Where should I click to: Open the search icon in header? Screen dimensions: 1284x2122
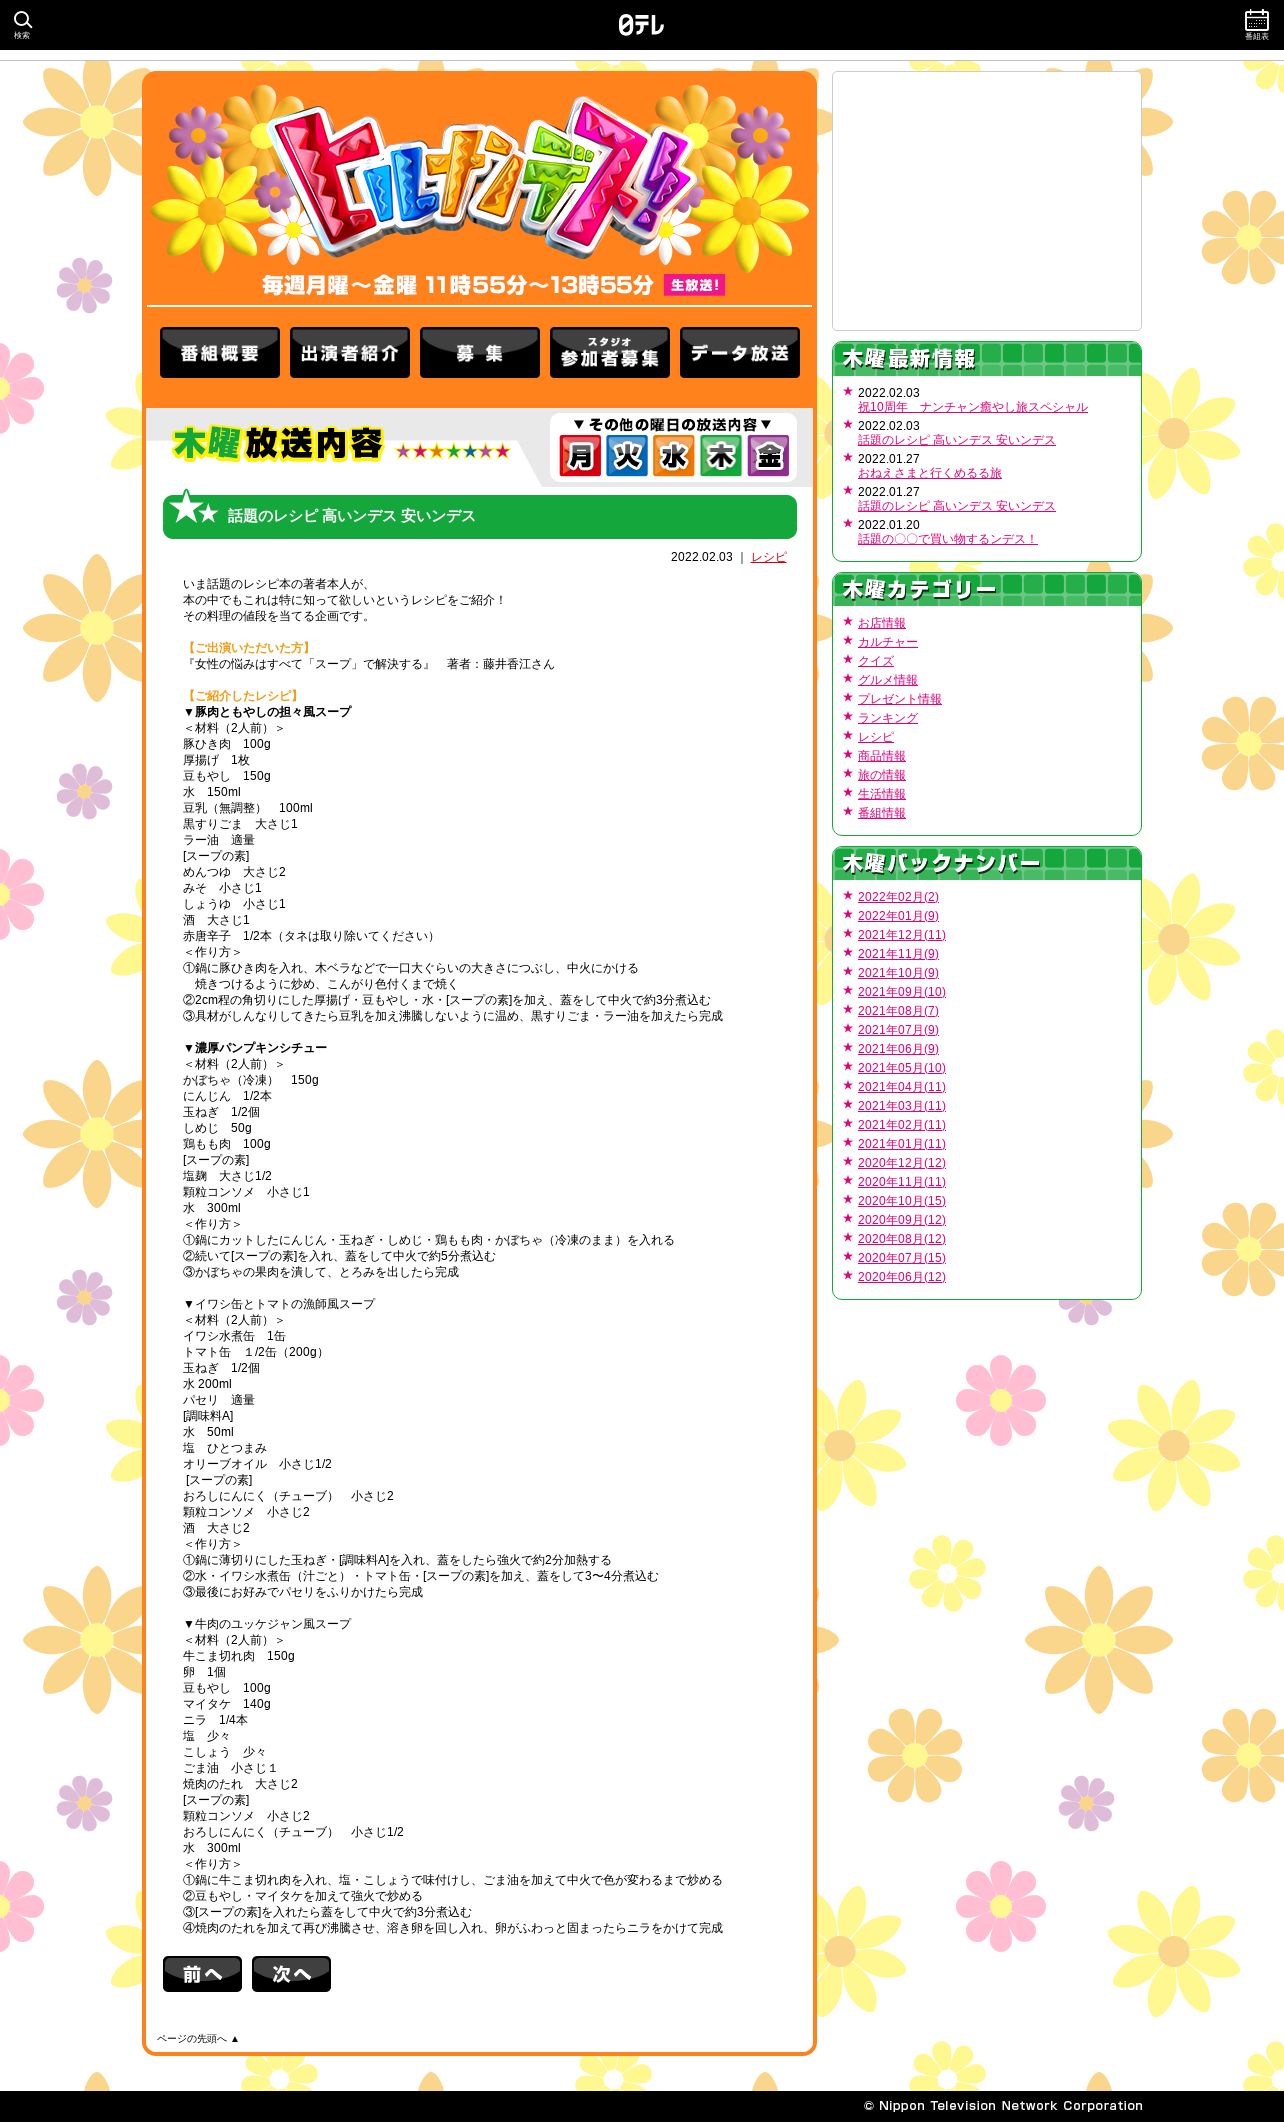click(22, 24)
